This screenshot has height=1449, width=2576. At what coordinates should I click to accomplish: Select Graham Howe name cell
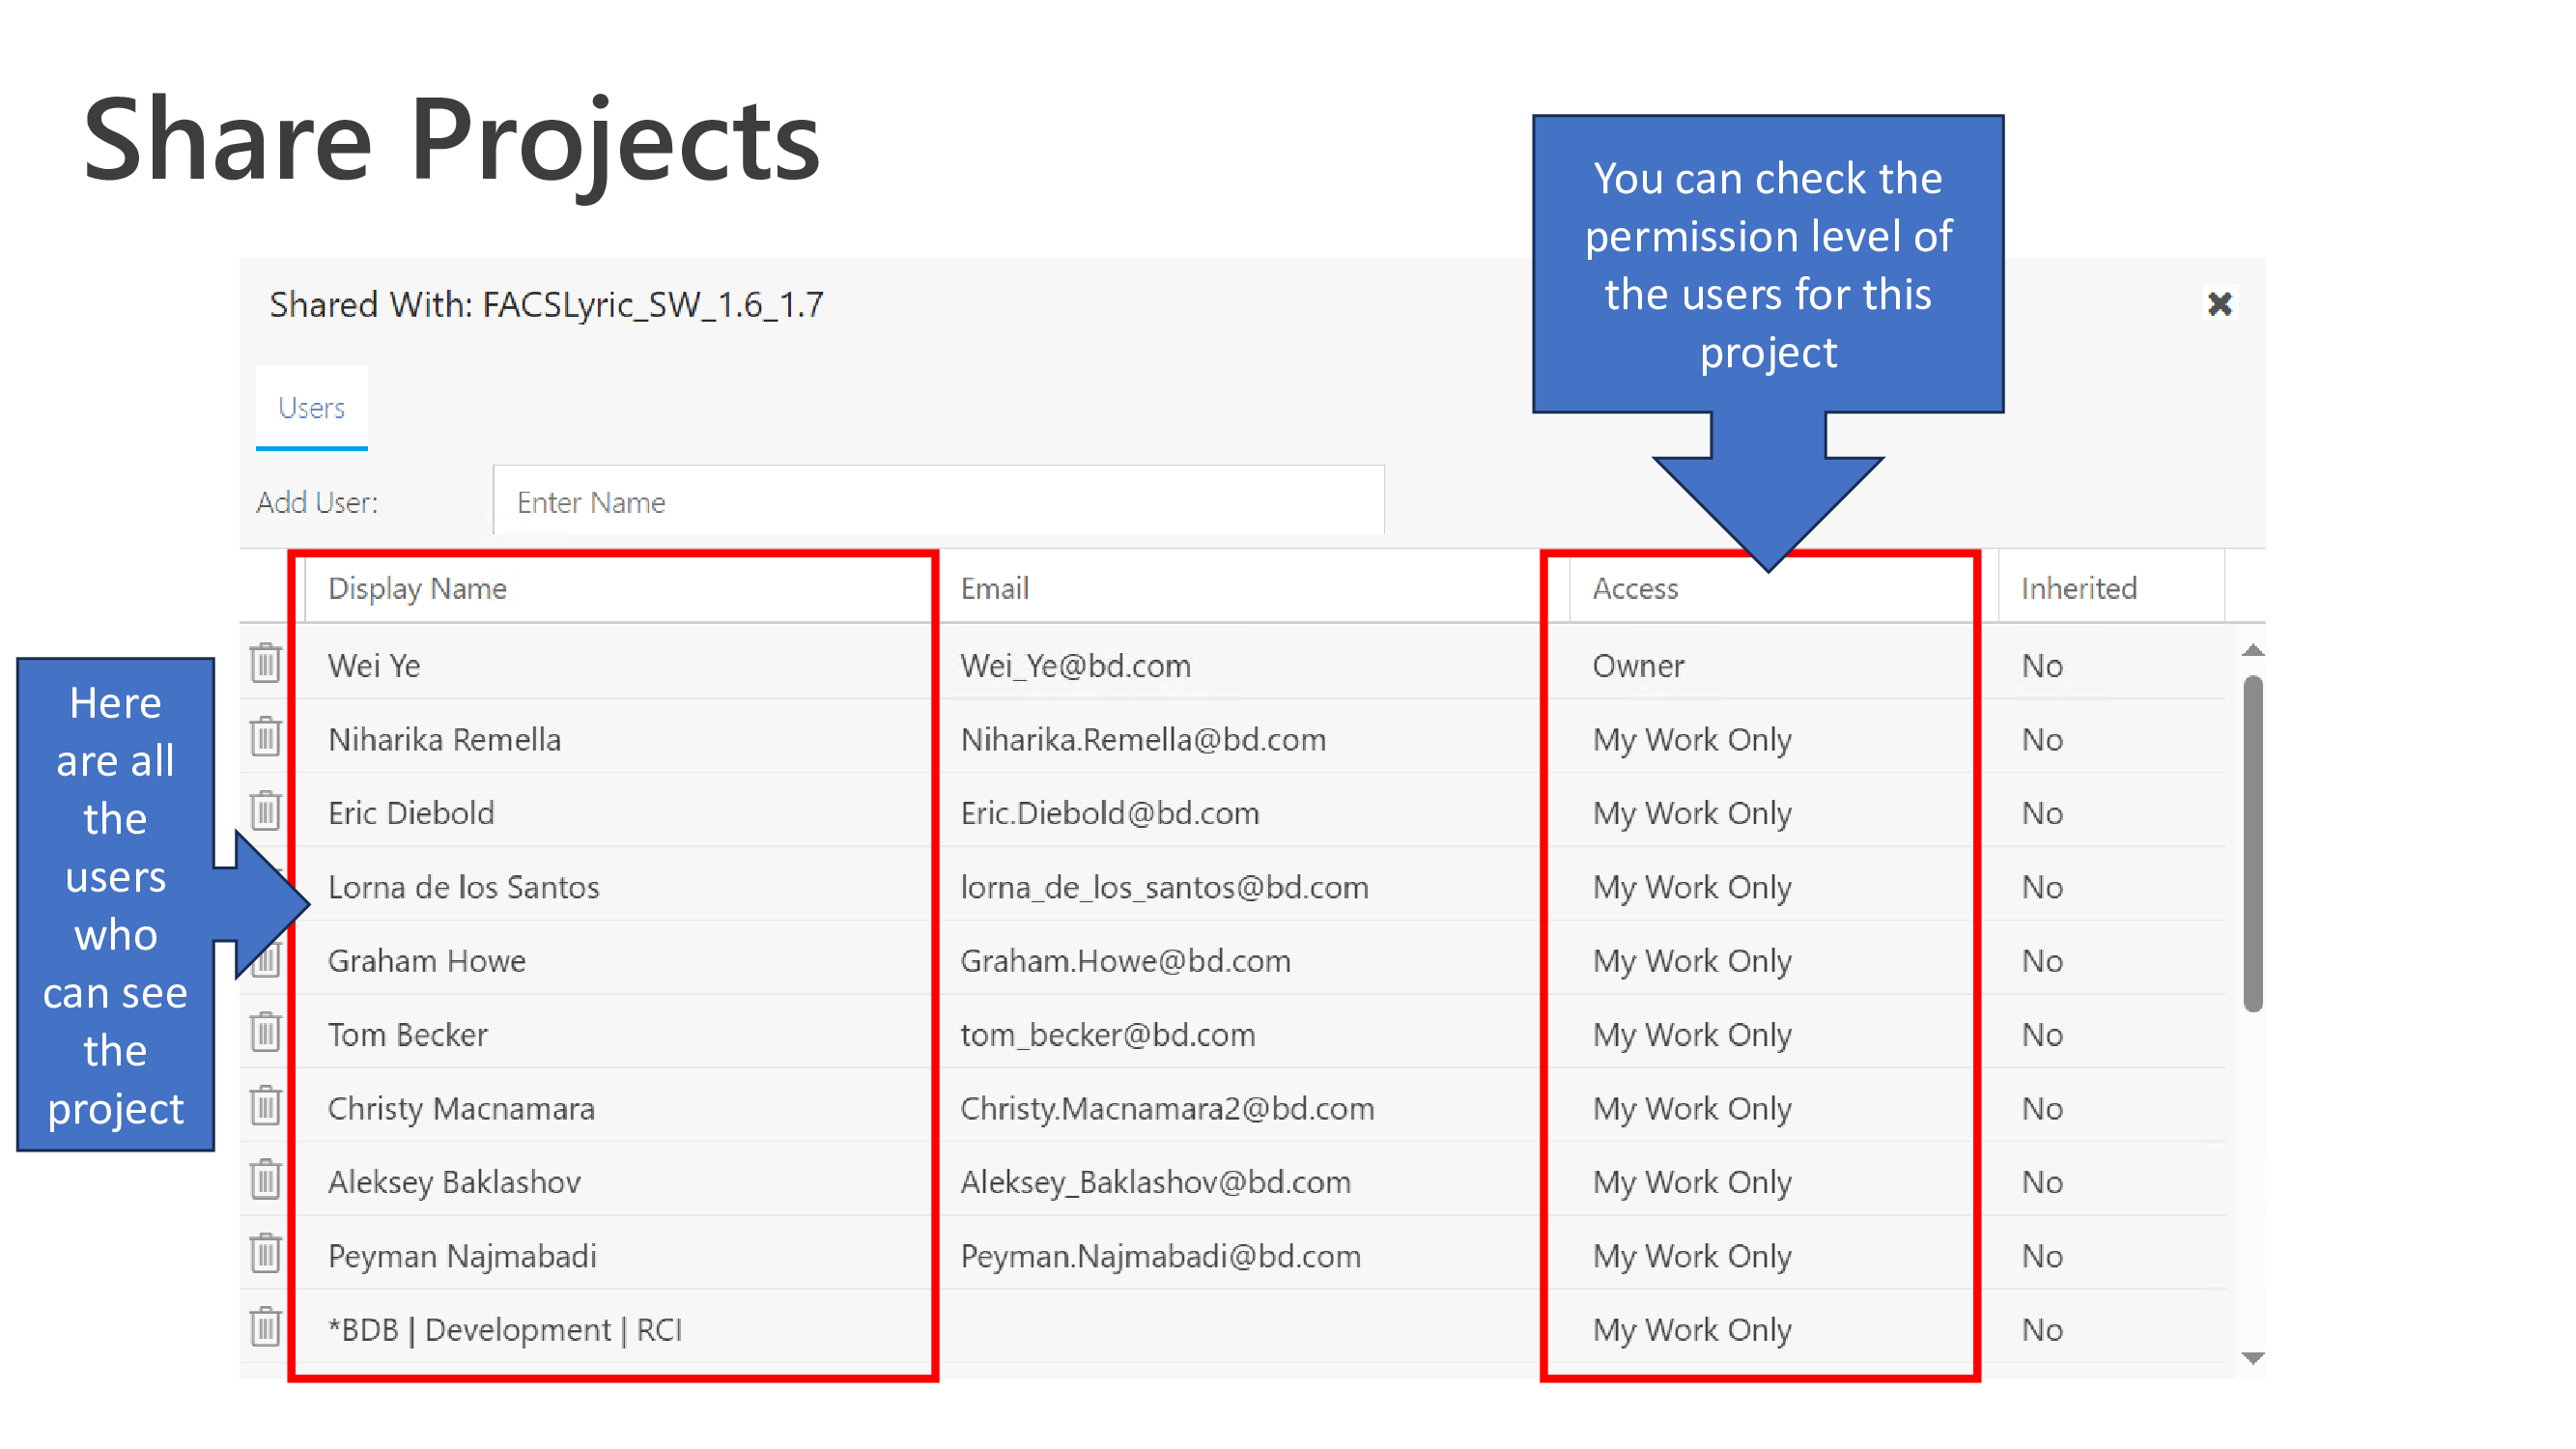pos(426,961)
